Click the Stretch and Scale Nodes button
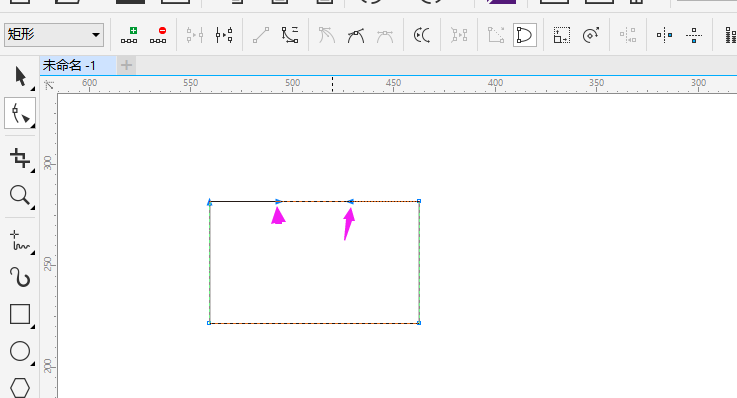This screenshot has width=737, height=398. 562,35
